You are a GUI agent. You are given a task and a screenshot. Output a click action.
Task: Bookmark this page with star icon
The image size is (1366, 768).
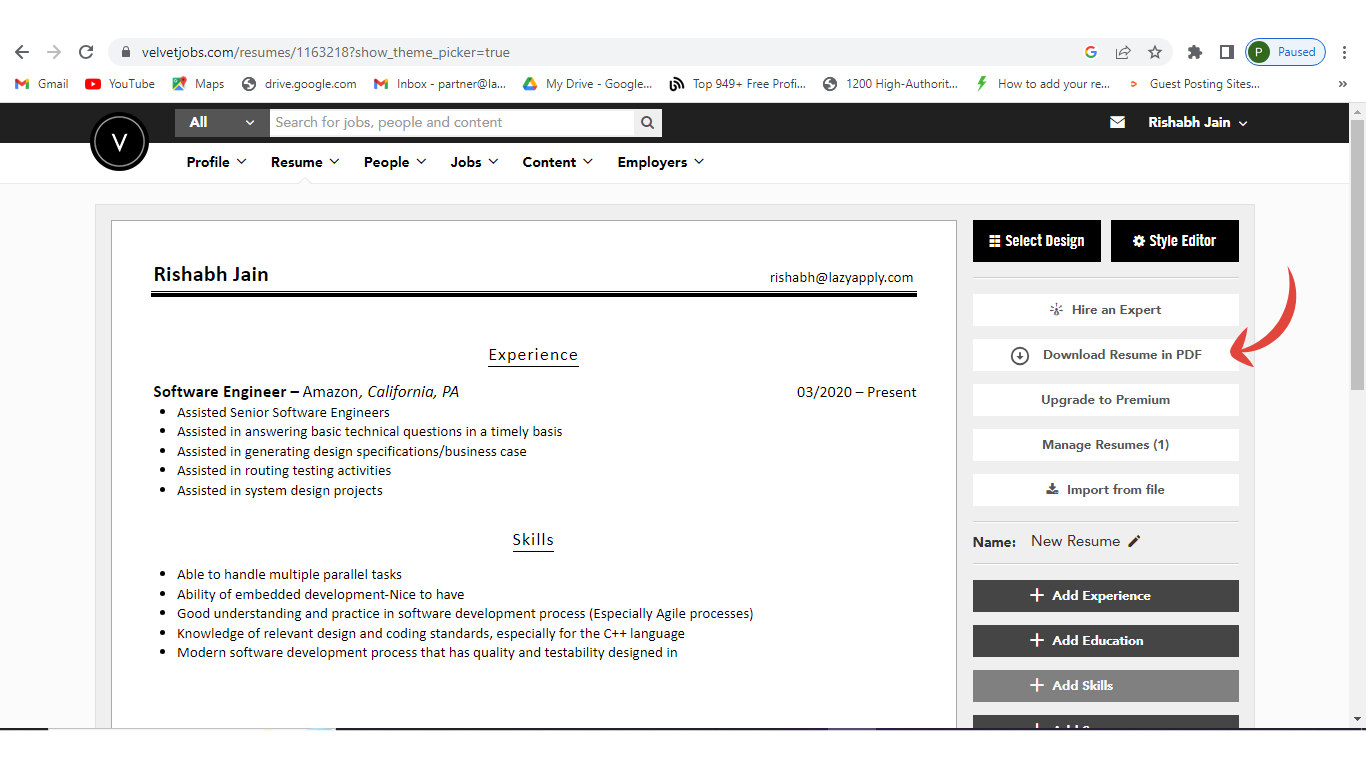tap(1155, 52)
